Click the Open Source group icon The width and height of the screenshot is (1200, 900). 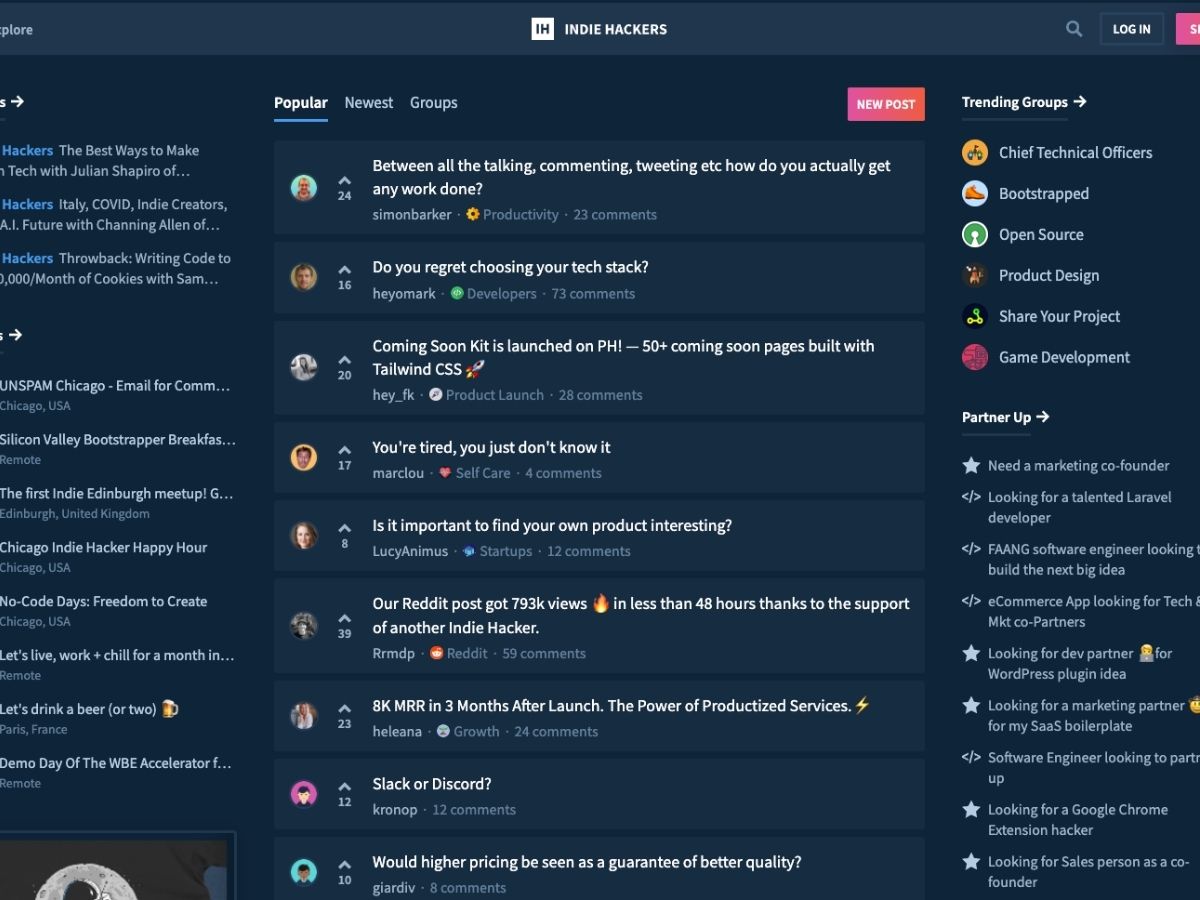click(x=975, y=235)
